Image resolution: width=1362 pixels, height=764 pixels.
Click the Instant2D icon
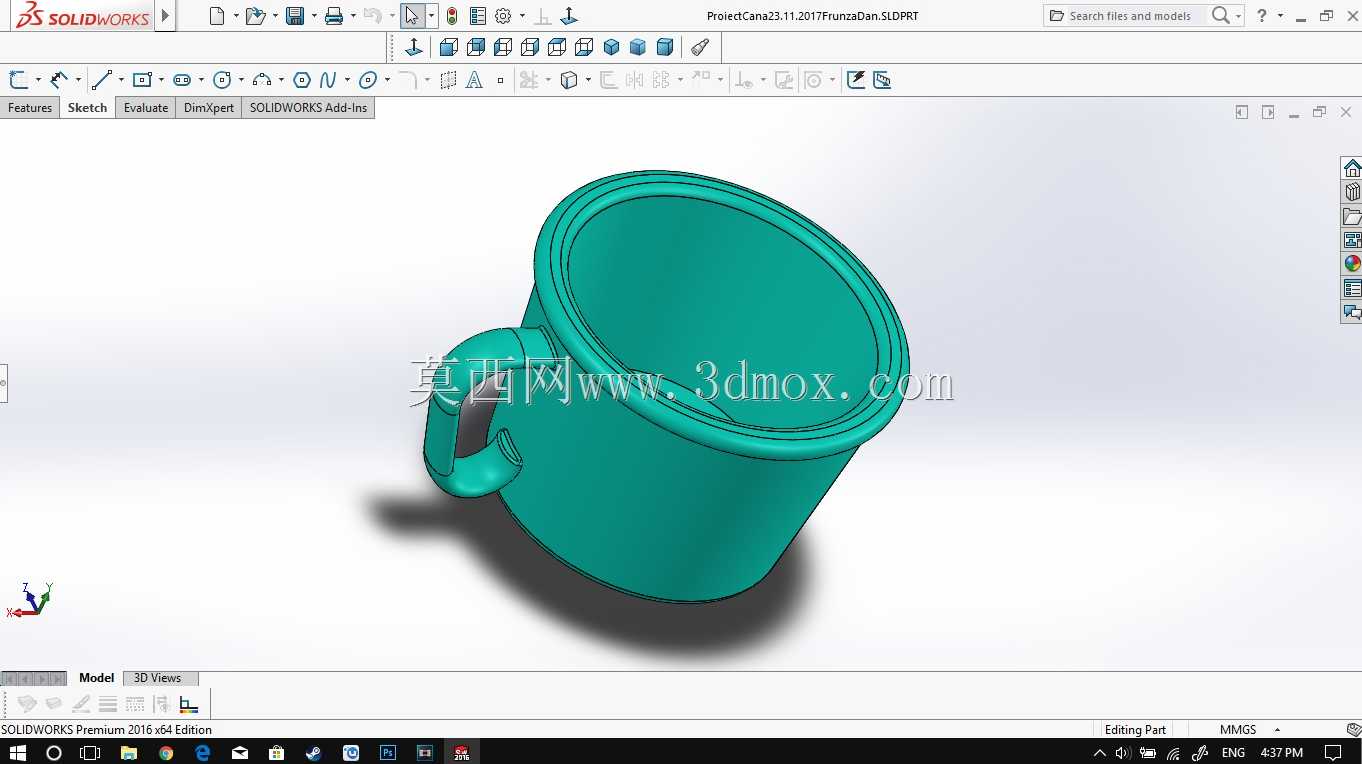click(x=882, y=80)
